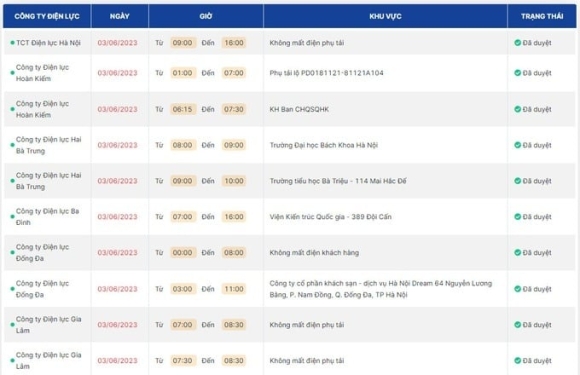Click approved check icon in Bà Triệu school row
The width and height of the screenshot is (580, 375).
[517, 181]
